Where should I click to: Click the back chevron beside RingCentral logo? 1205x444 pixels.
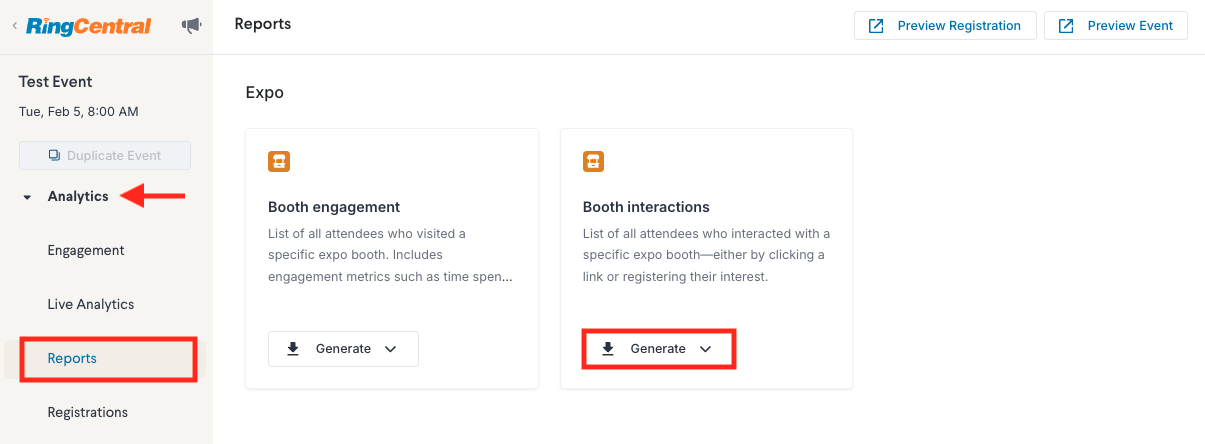point(14,26)
